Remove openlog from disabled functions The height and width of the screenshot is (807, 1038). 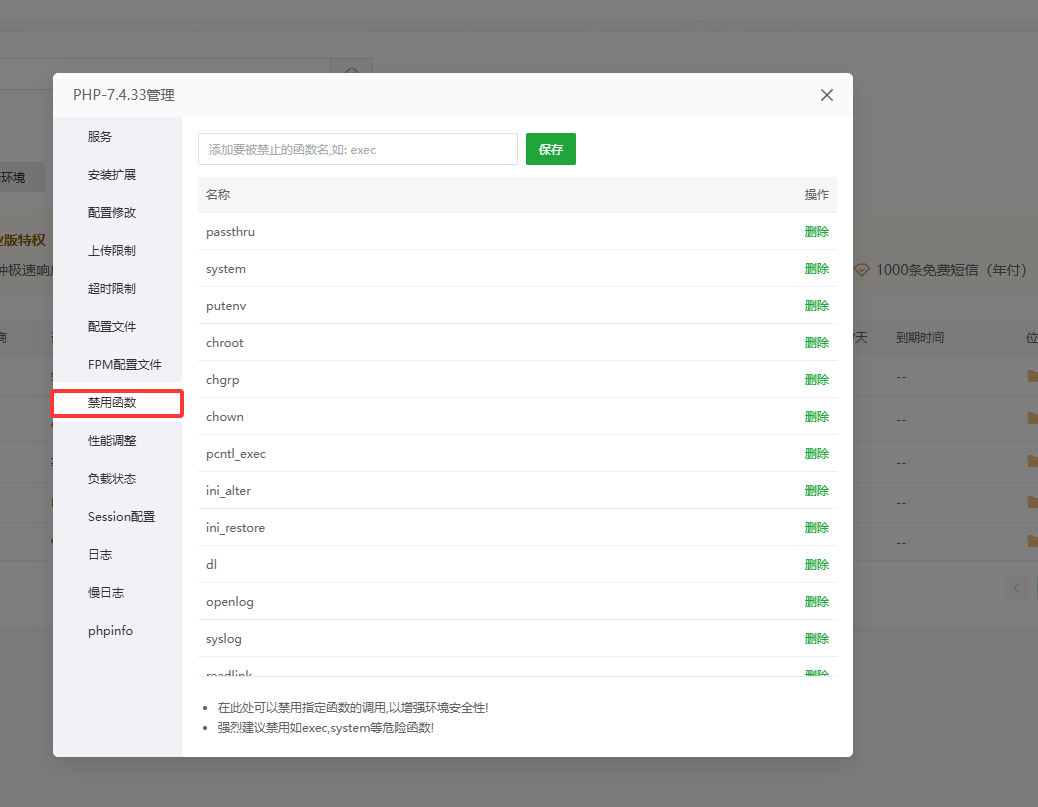click(816, 602)
